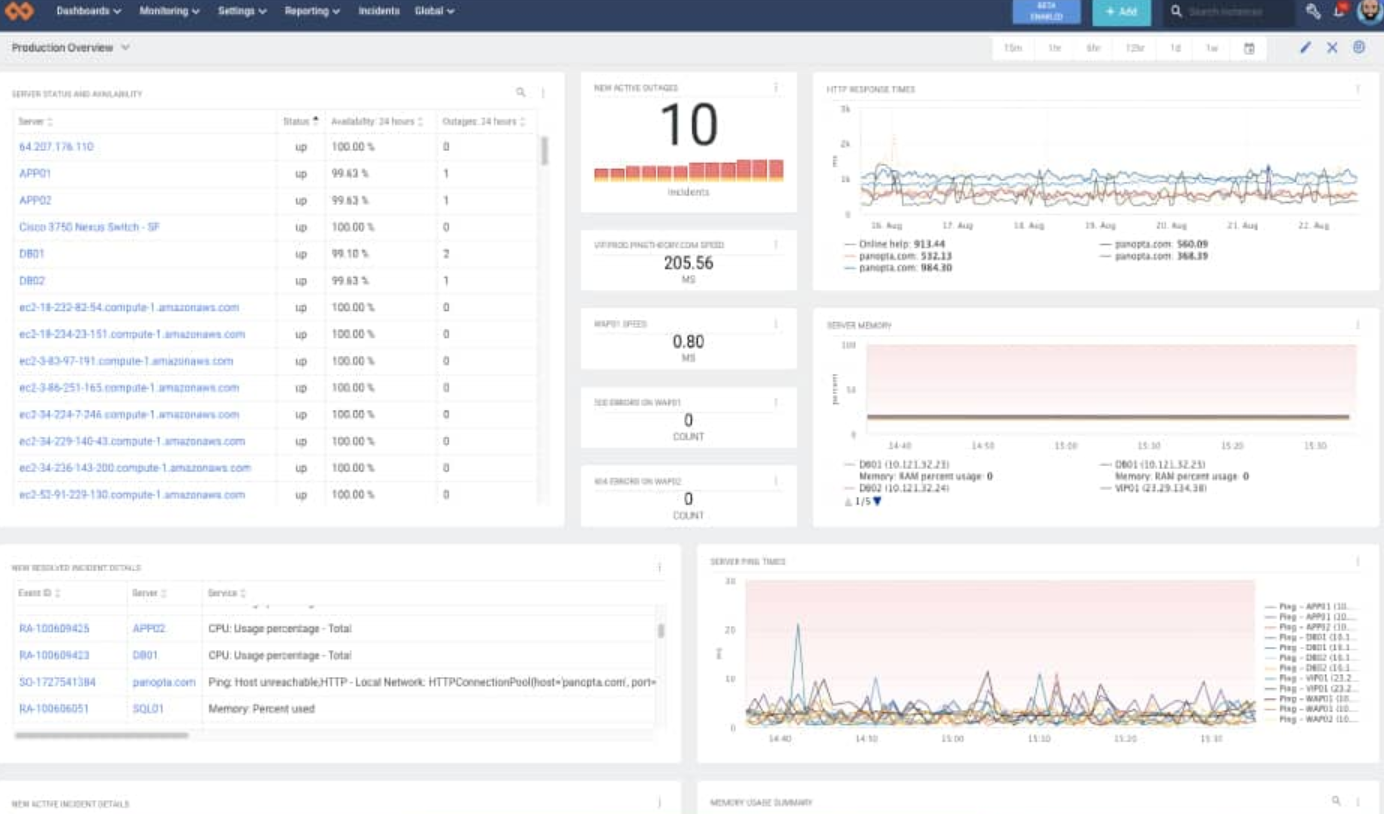Sort by Availability: 24 hours column
Image resolution: width=1384 pixels, height=814 pixels.
click(x=377, y=121)
